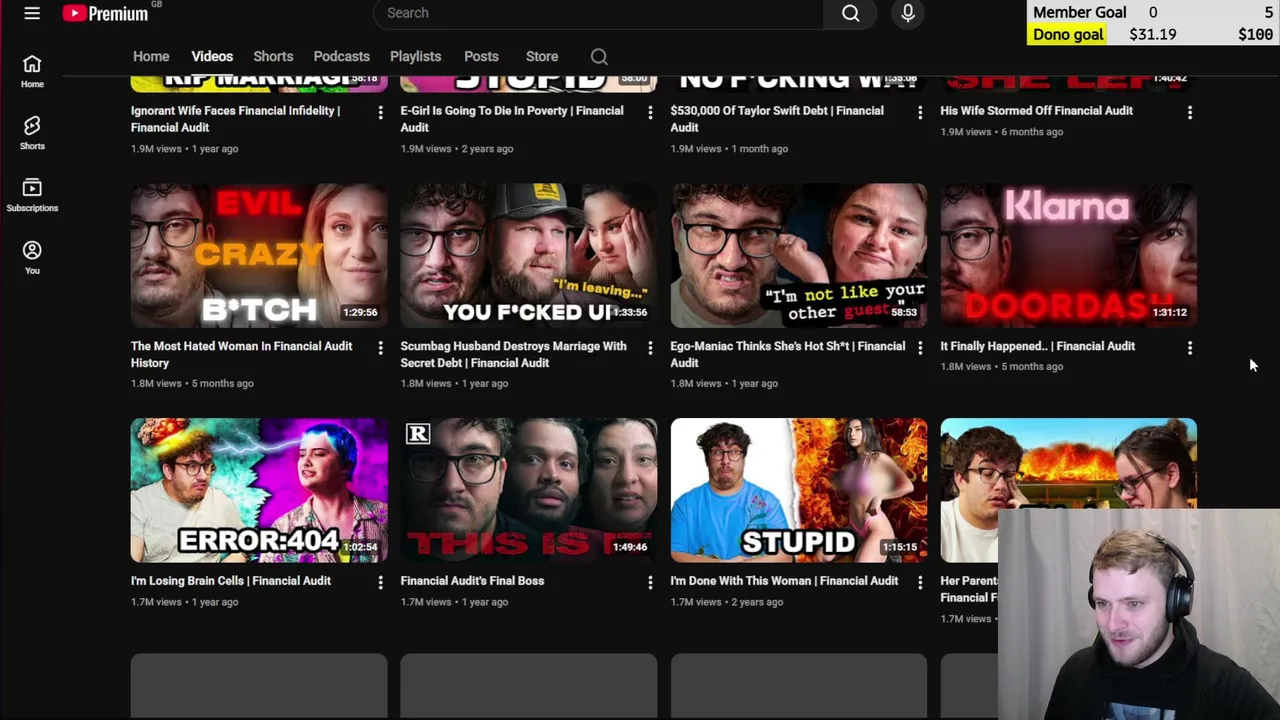Open the STUPID fire thumbnail
The width and height of the screenshot is (1280, 720).
799,490
